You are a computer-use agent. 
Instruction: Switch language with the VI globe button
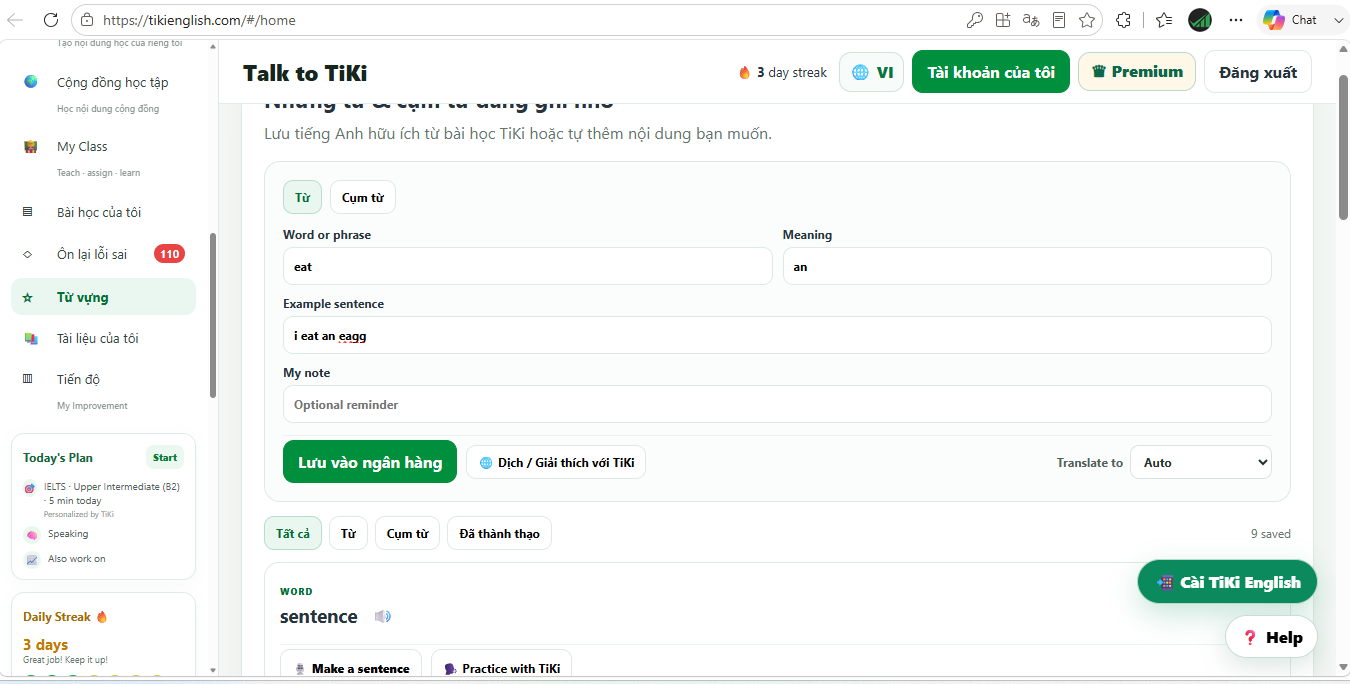point(871,72)
